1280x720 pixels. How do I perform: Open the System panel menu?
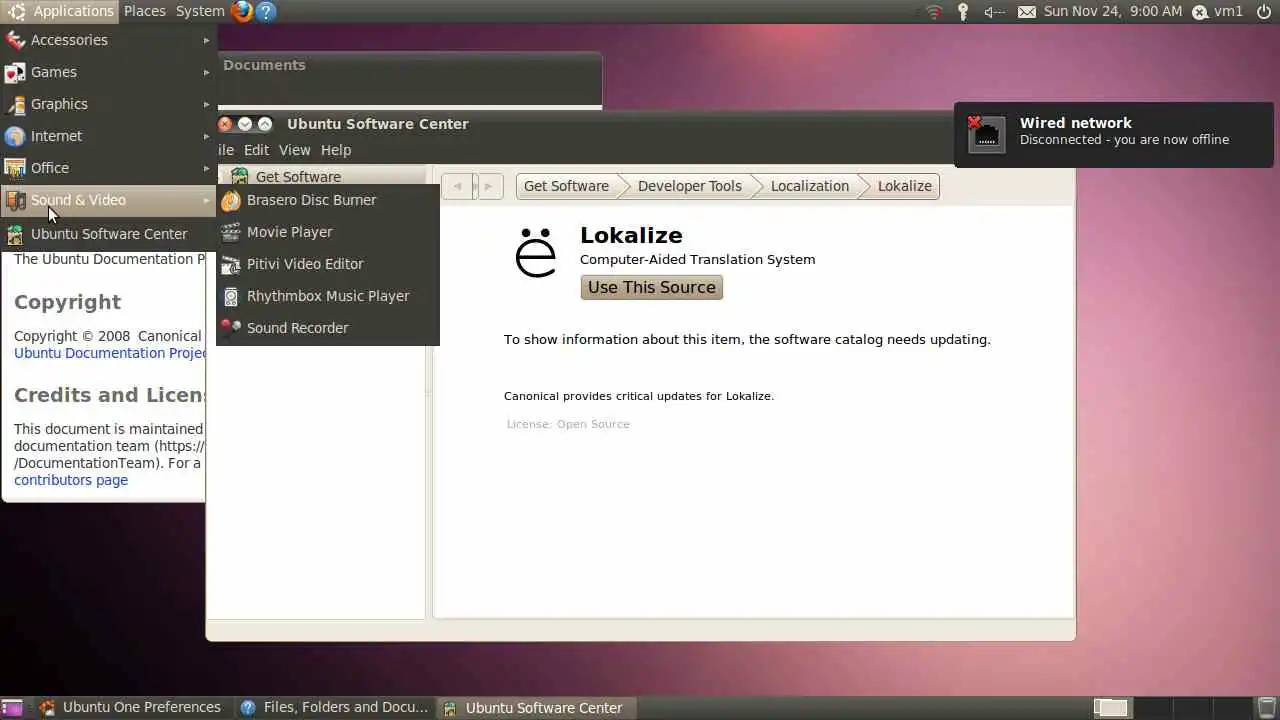[x=200, y=11]
